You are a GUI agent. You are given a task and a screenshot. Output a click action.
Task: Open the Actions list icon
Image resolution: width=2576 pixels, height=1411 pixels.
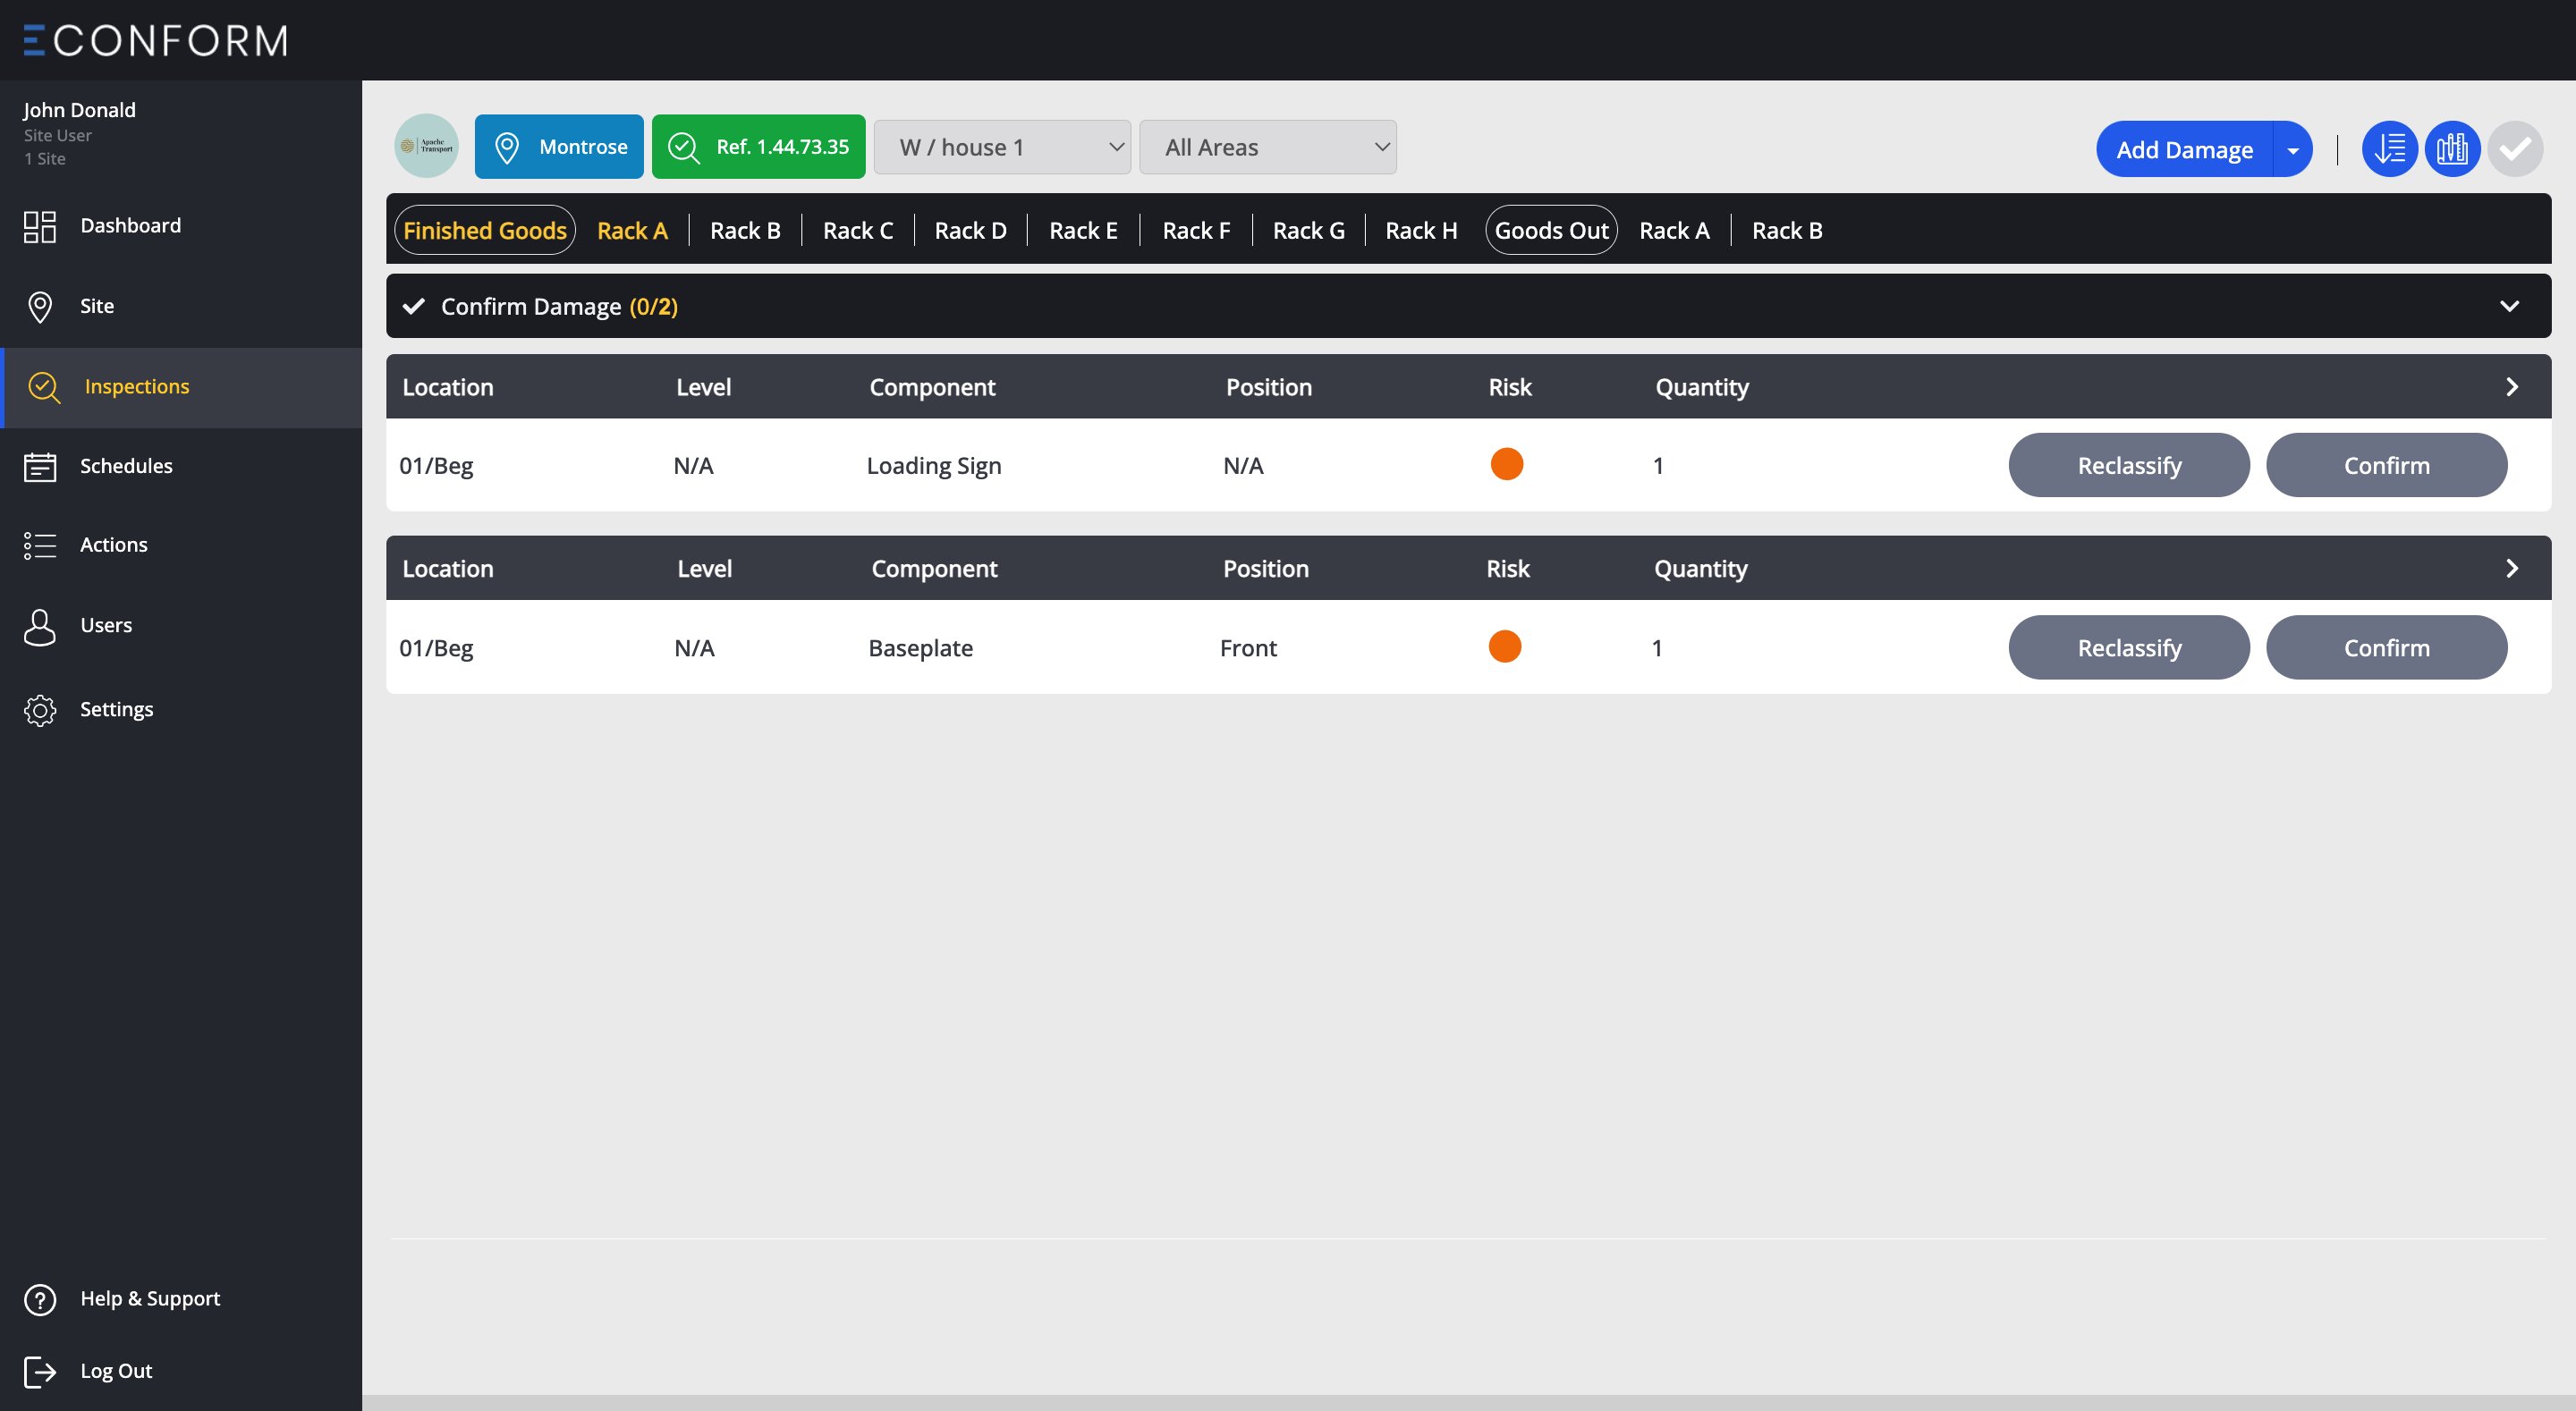click(x=40, y=545)
